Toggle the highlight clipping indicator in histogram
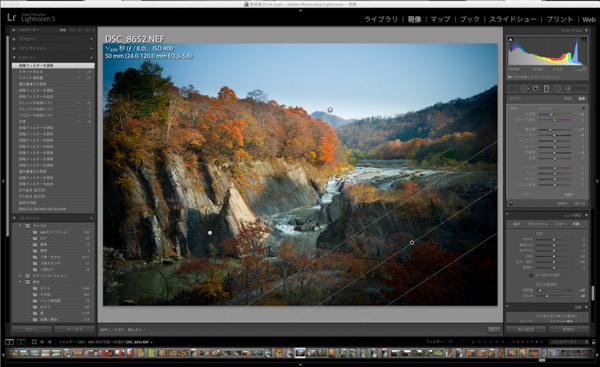This screenshot has height=367, width=600. (x=584, y=39)
